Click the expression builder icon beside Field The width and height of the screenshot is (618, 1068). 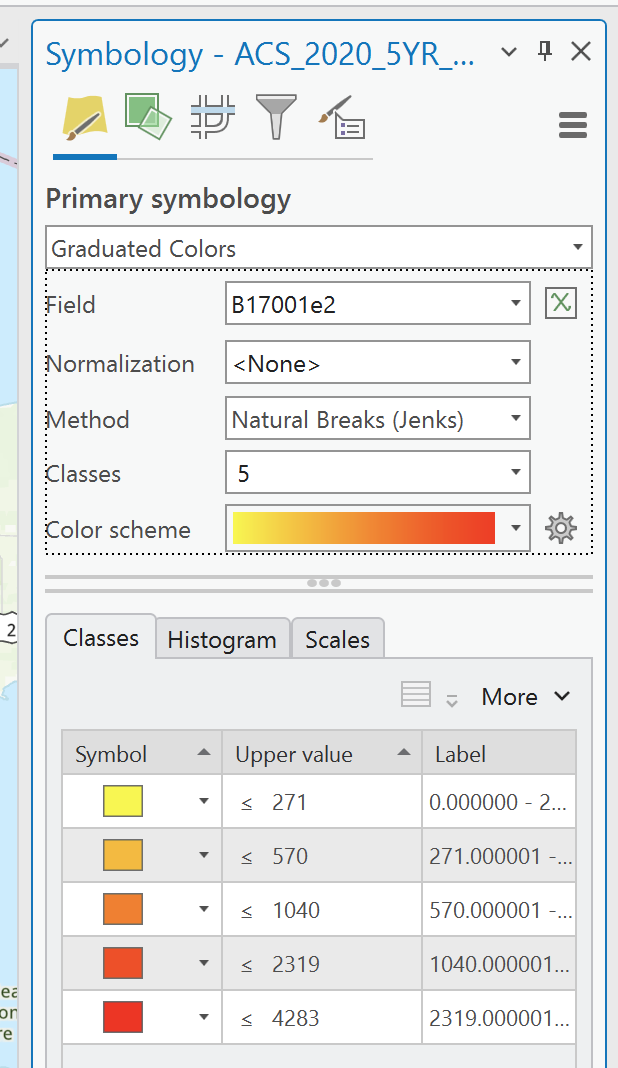(x=561, y=304)
